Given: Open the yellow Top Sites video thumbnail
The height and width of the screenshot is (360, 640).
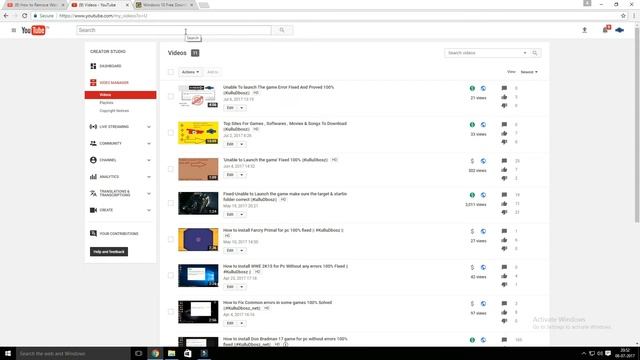Looking at the screenshot, I should click(x=198, y=133).
